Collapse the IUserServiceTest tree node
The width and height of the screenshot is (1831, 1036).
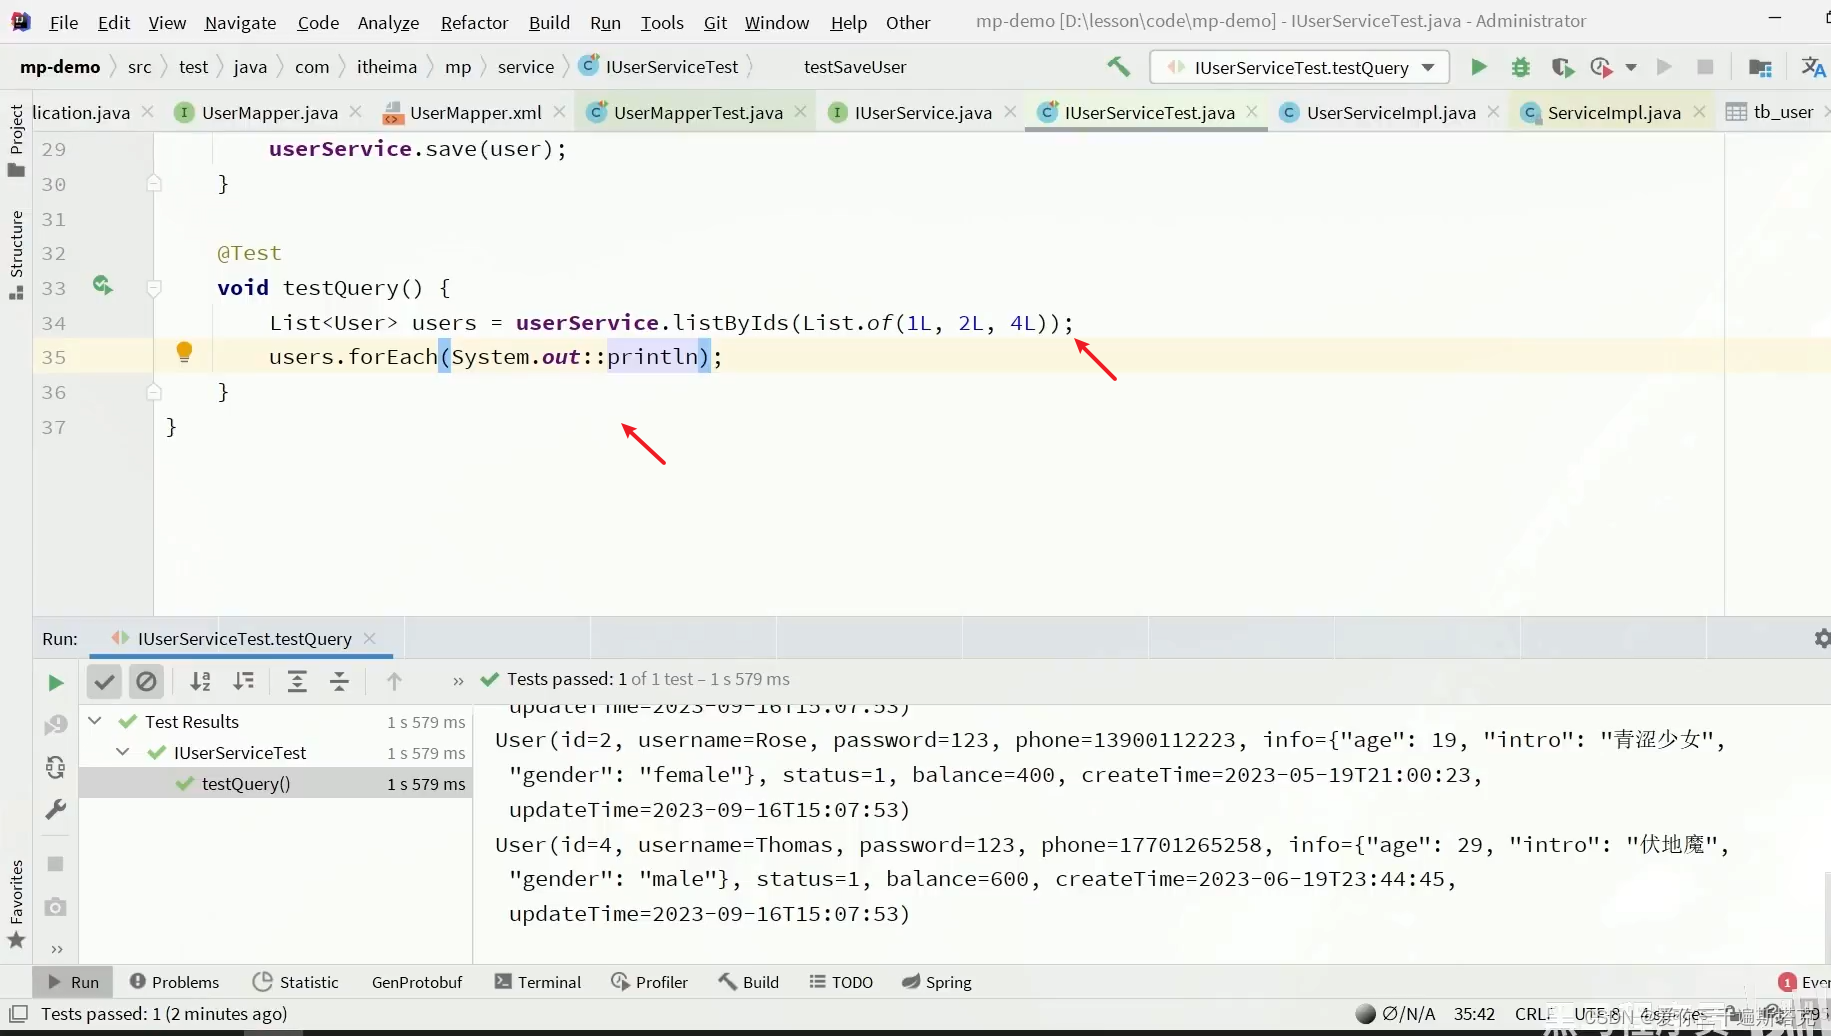123,752
